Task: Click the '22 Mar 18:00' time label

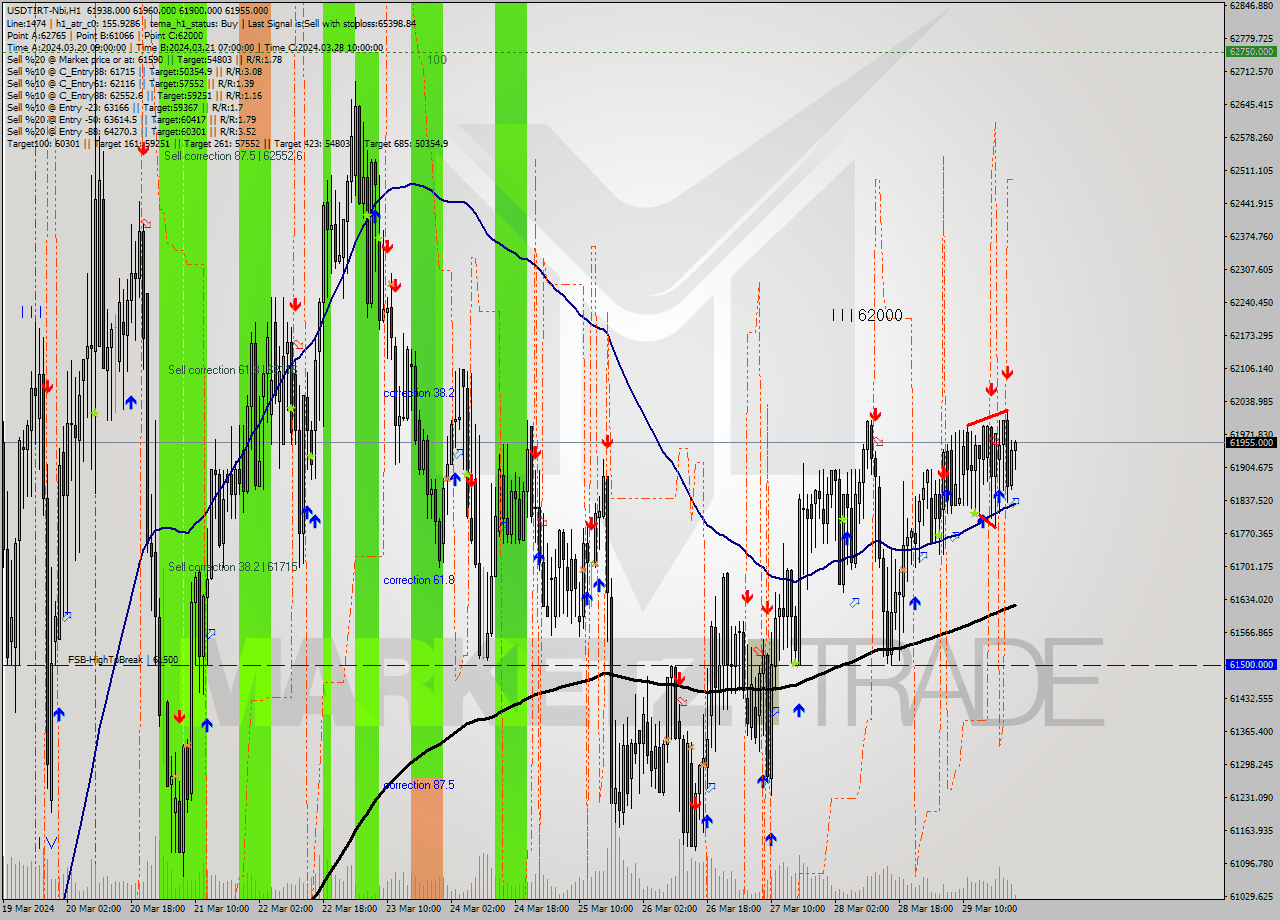Action: [x=350, y=909]
